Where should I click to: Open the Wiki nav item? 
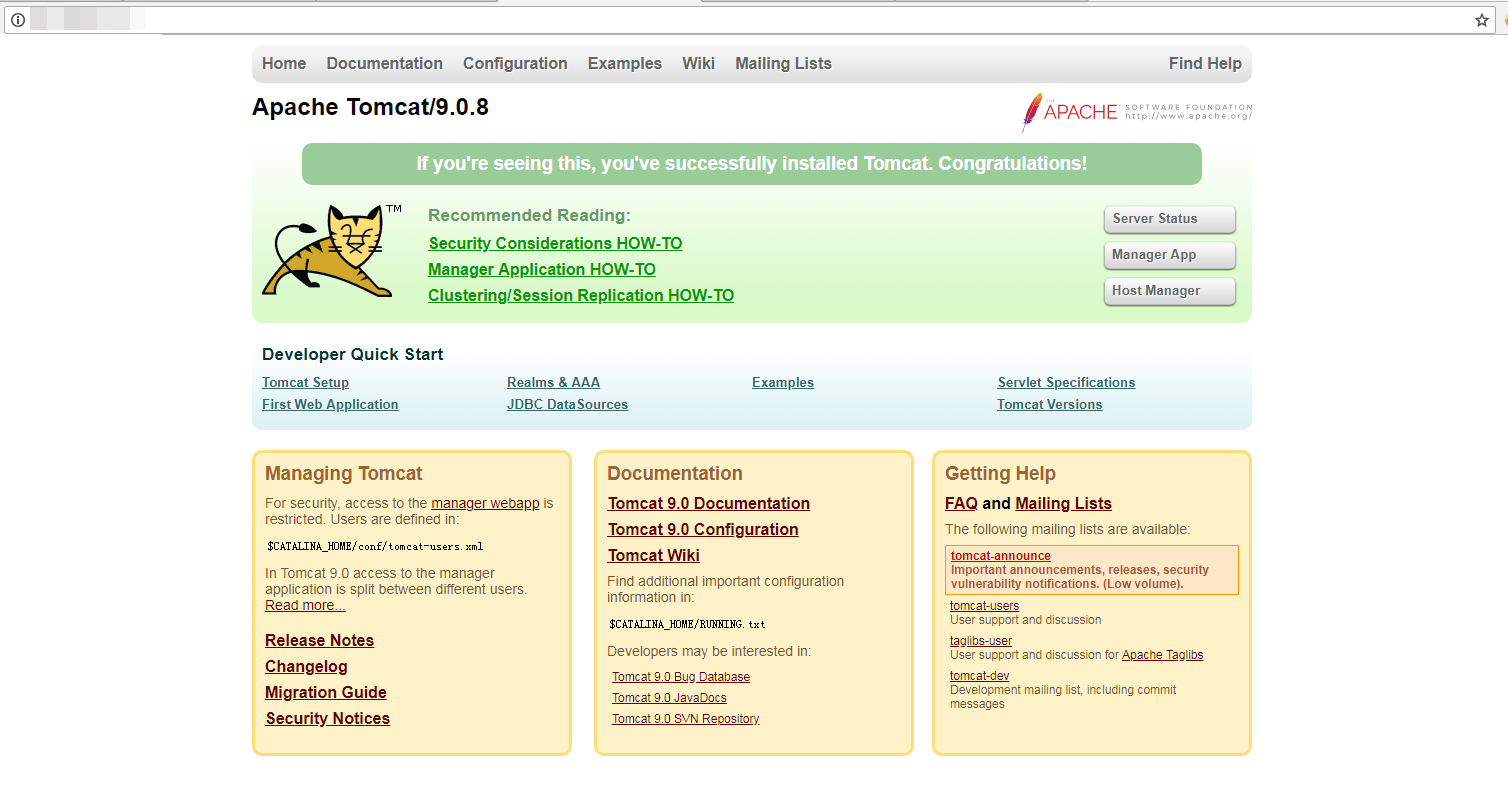pyautogui.click(x=698, y=64)
